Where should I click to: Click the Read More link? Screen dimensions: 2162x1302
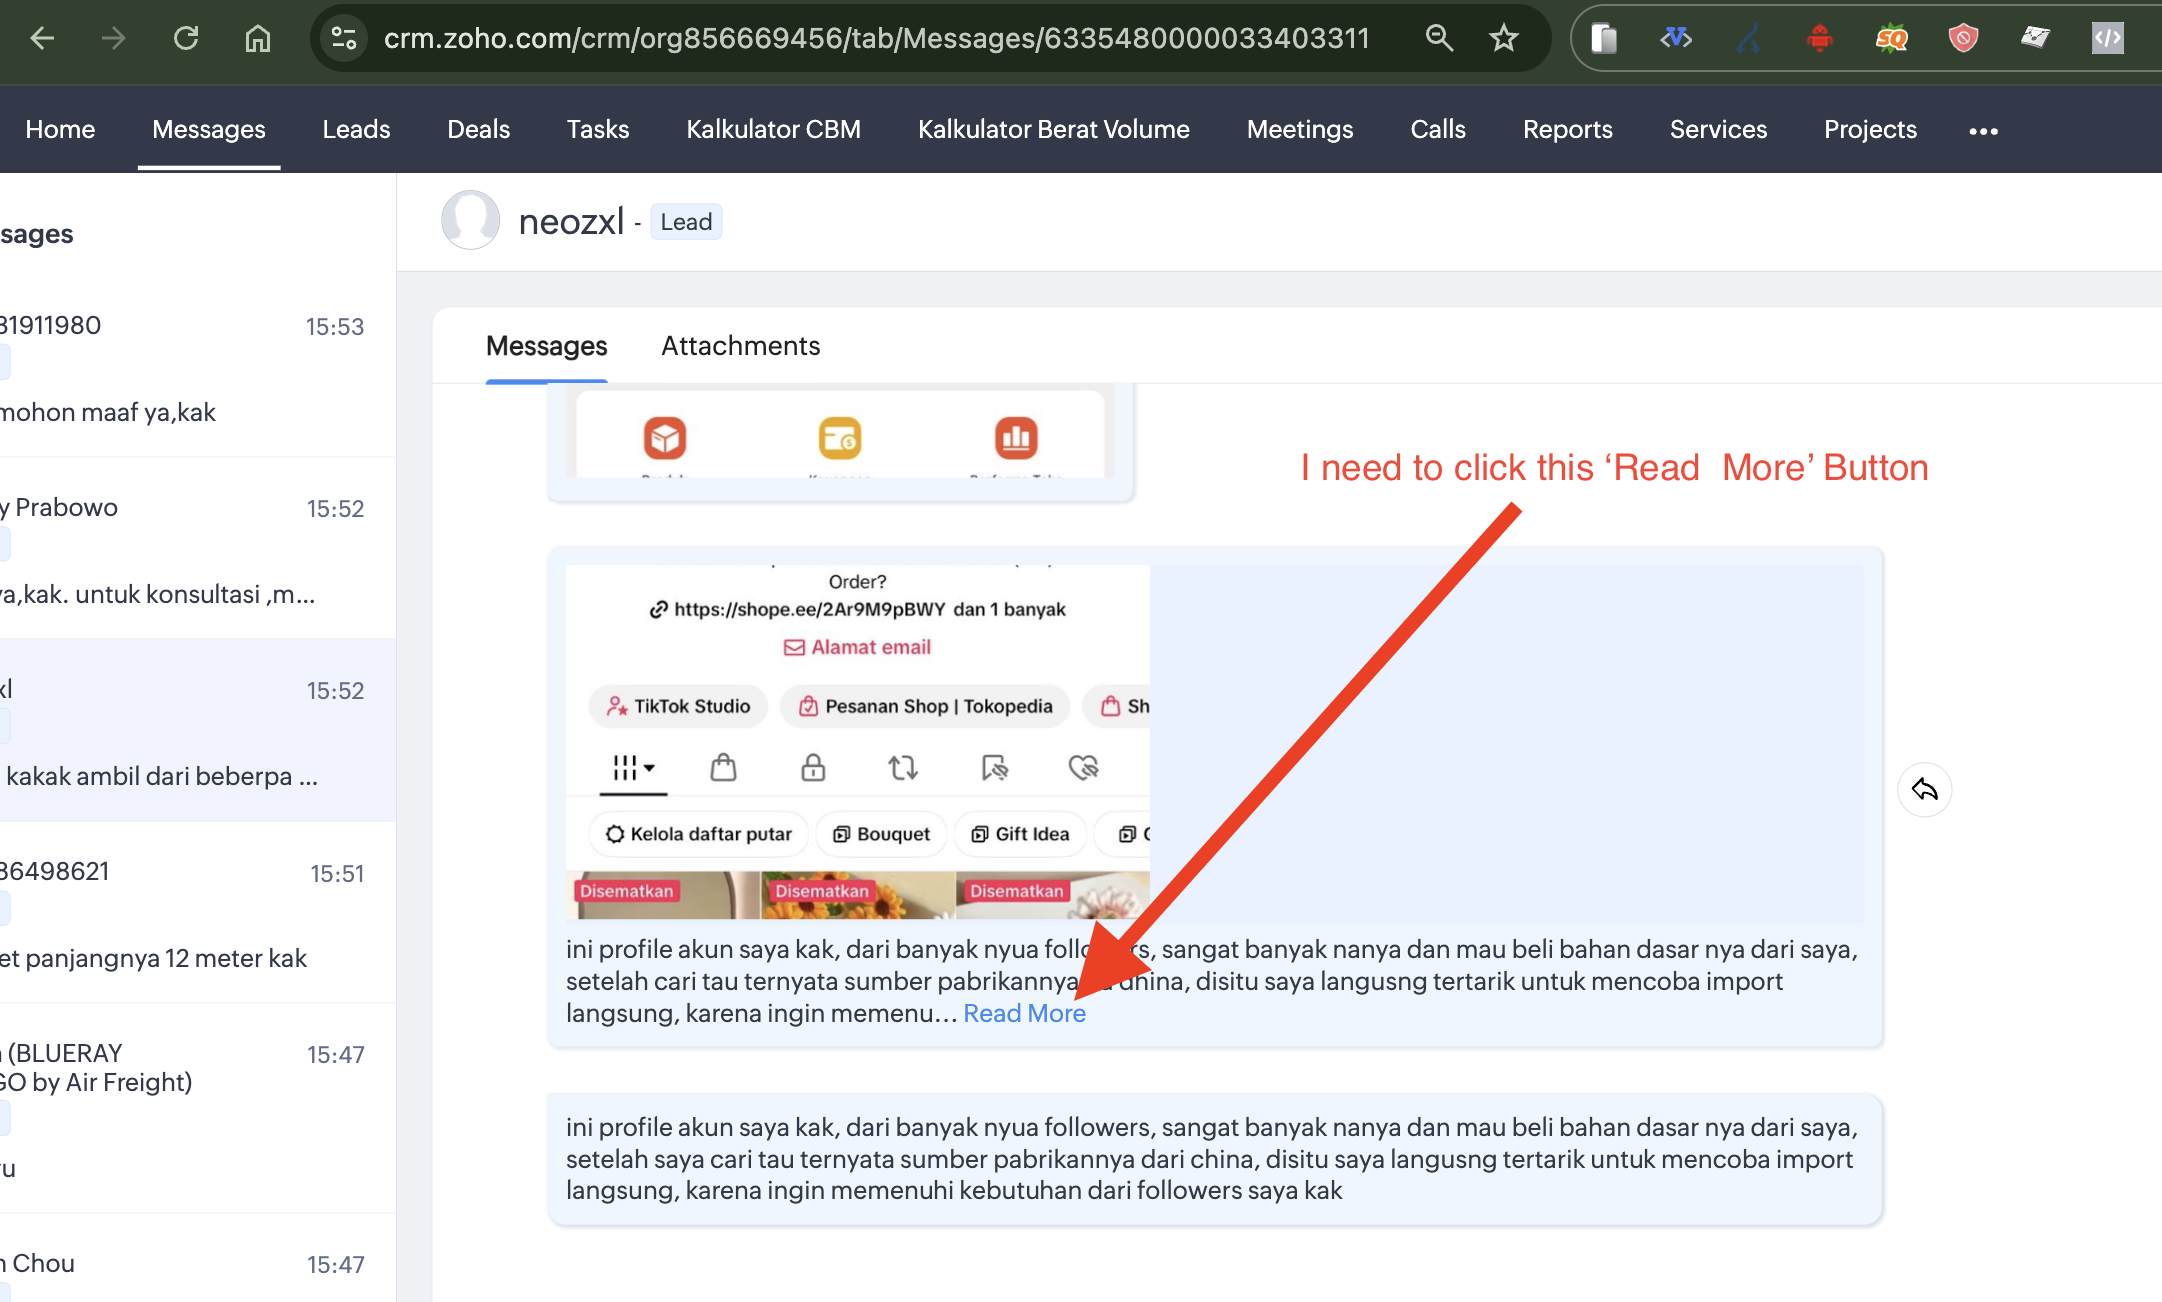1024,1013
